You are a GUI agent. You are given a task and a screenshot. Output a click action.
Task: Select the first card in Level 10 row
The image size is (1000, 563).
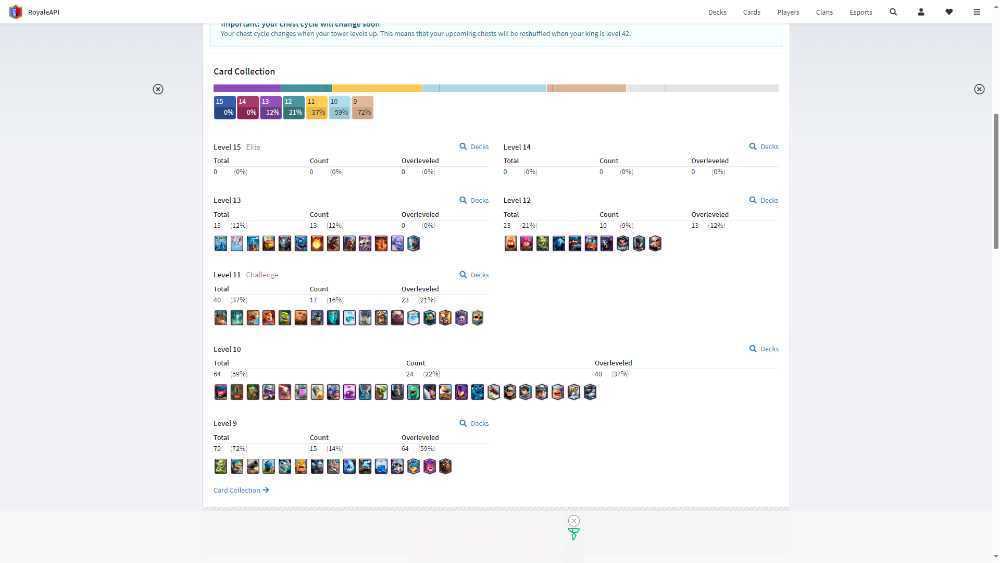tap(221, 391)
